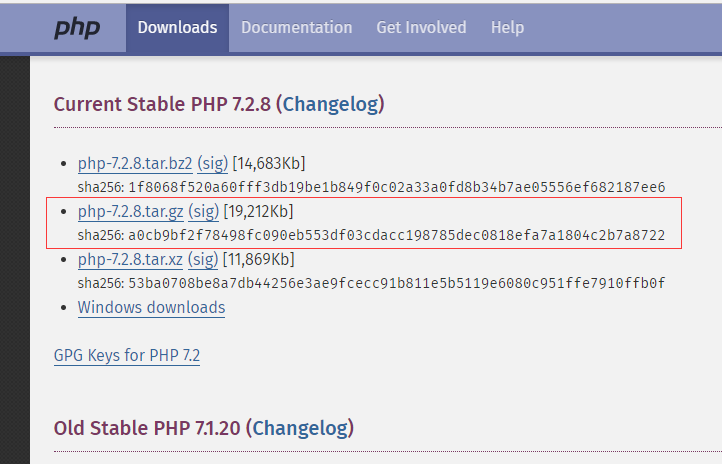Click the Current Stable PHP 7.2.8 heading
The image size is (722, 464).
tap(219, 104)
